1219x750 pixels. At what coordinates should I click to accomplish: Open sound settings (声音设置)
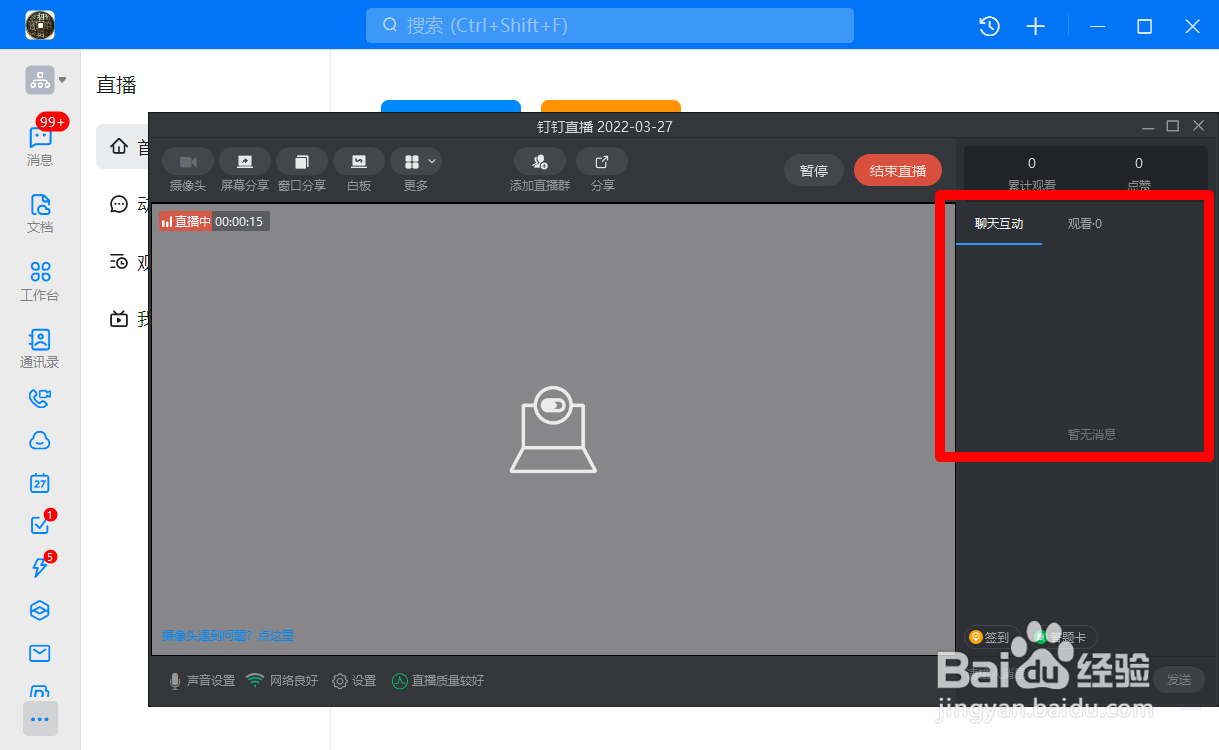(202, 681)
